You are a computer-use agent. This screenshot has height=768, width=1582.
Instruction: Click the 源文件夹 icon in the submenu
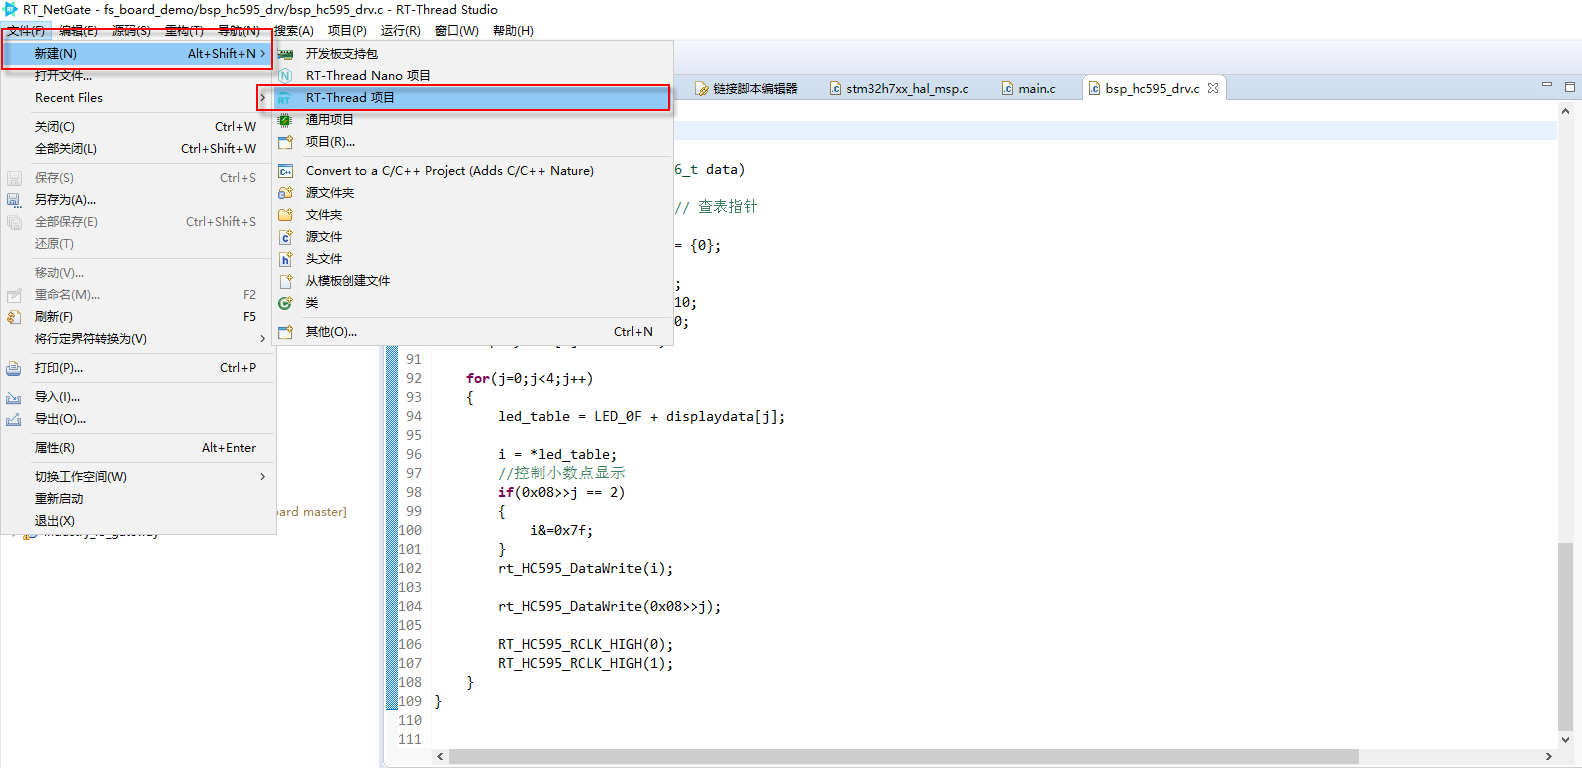[x=285, y=193]
